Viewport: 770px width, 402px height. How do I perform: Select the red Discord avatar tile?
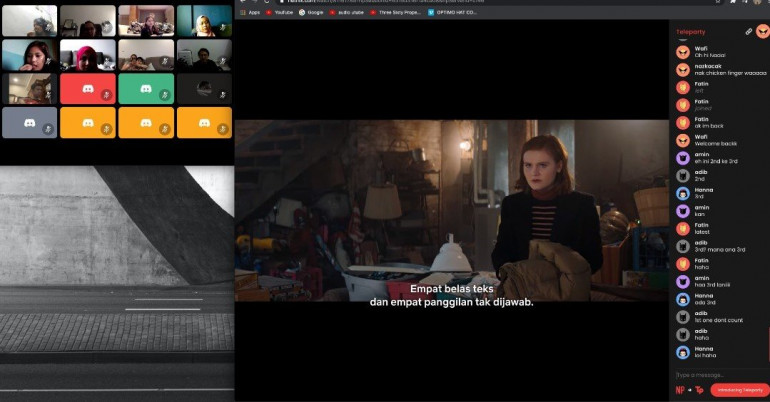[x=88, y=89]
